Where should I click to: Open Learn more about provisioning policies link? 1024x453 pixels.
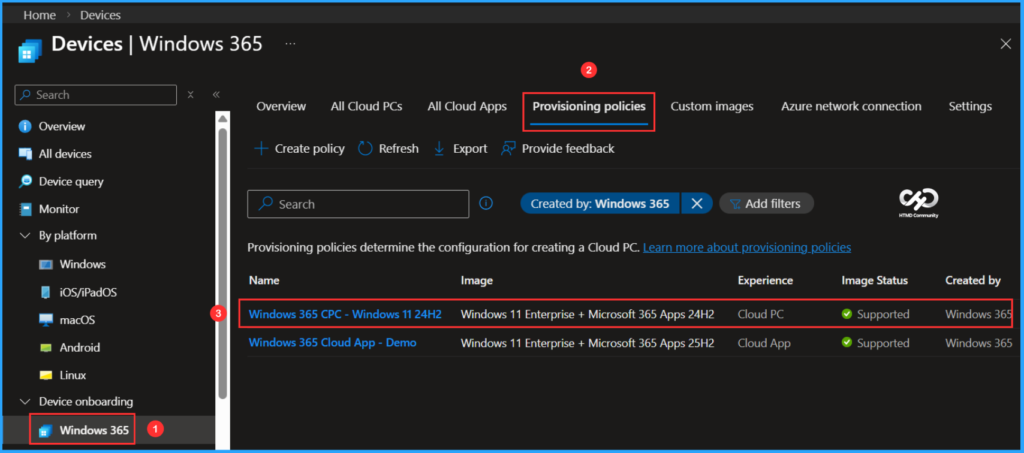746,247
